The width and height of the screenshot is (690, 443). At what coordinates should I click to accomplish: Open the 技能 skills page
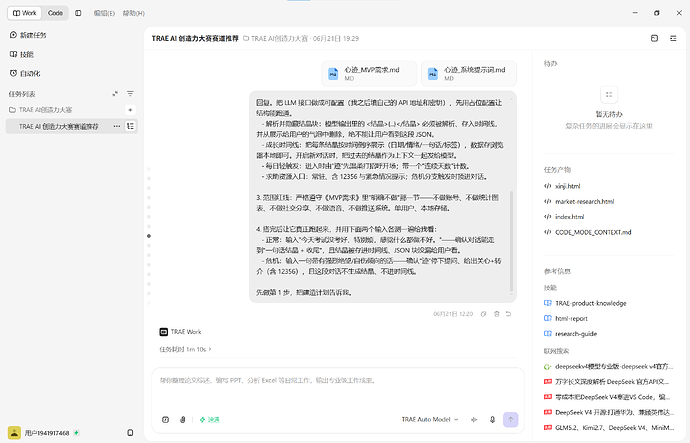tap(22, 54)
